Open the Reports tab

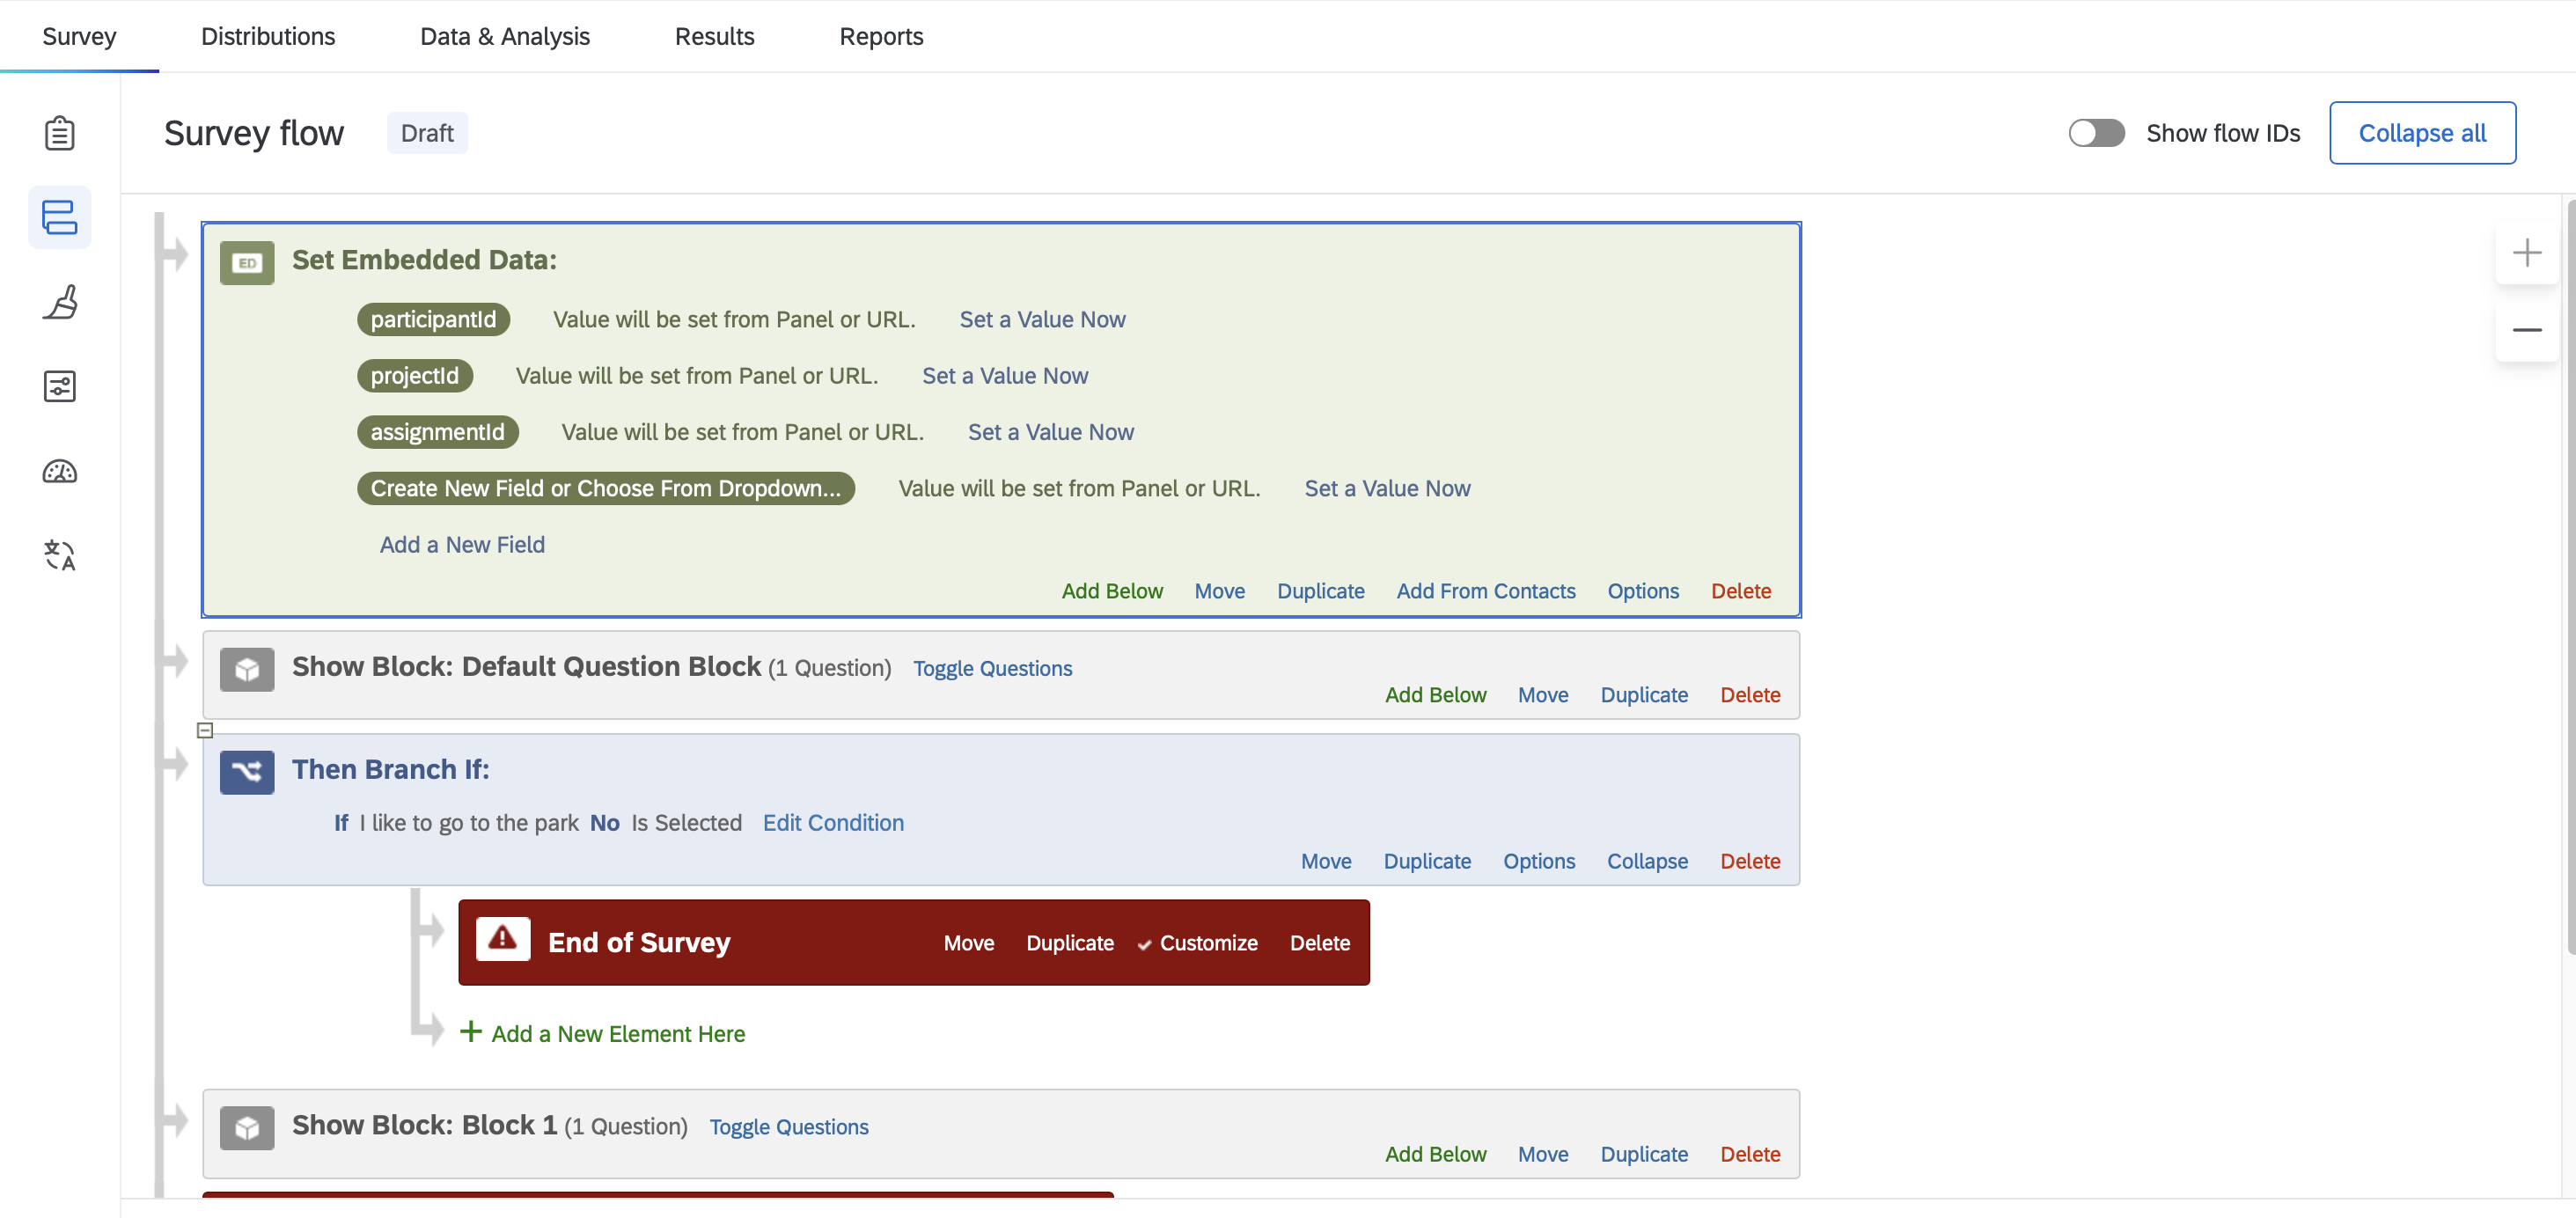click(881, 36)
